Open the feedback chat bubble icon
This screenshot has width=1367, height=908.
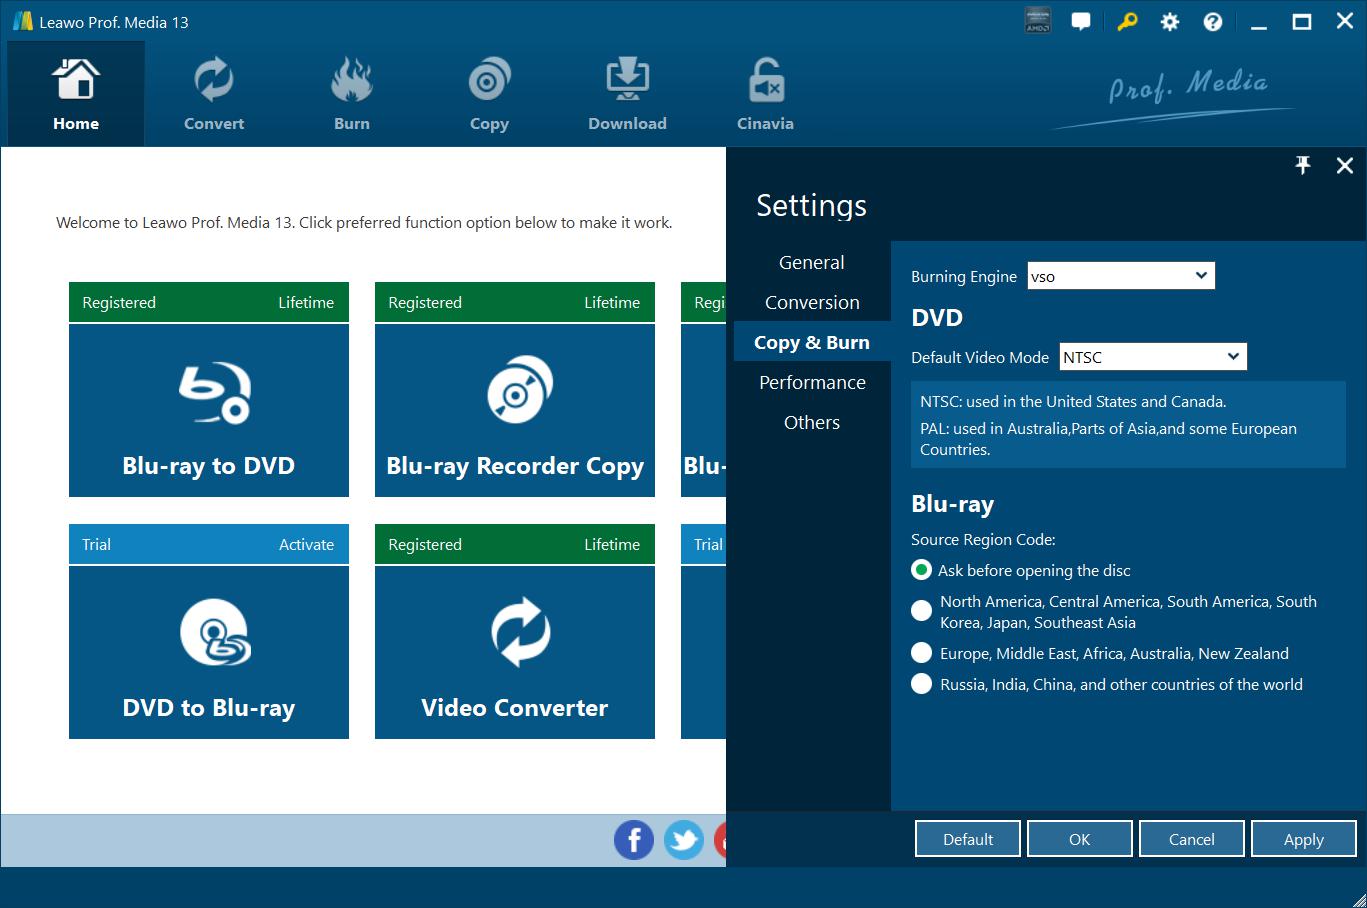(x=1081, y=22)
